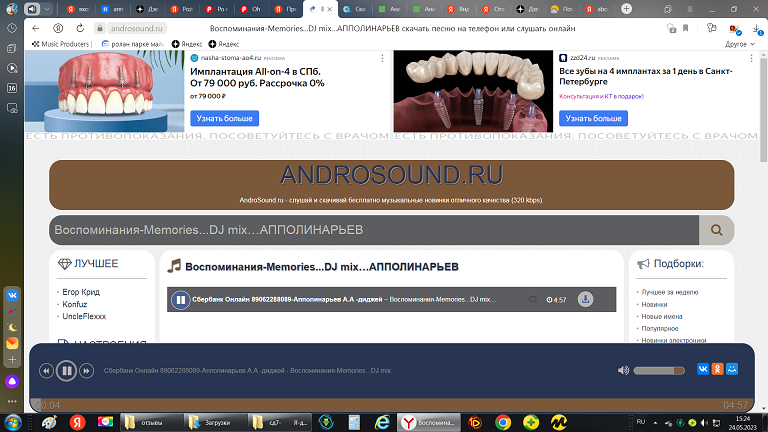The image size is (768, 432).
Task: Like the track with the heart icon
Action: pyautogui.click(x=532, y=299)
